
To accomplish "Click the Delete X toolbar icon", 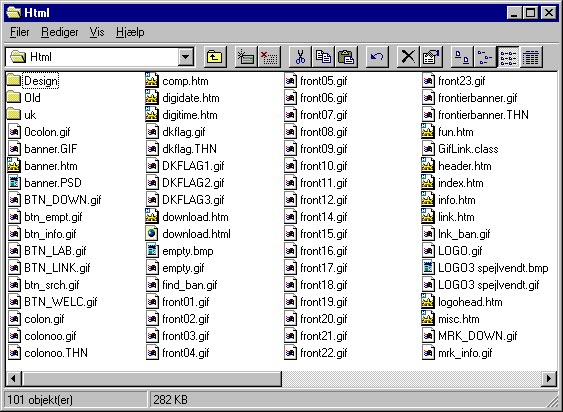I will [408, 57].
